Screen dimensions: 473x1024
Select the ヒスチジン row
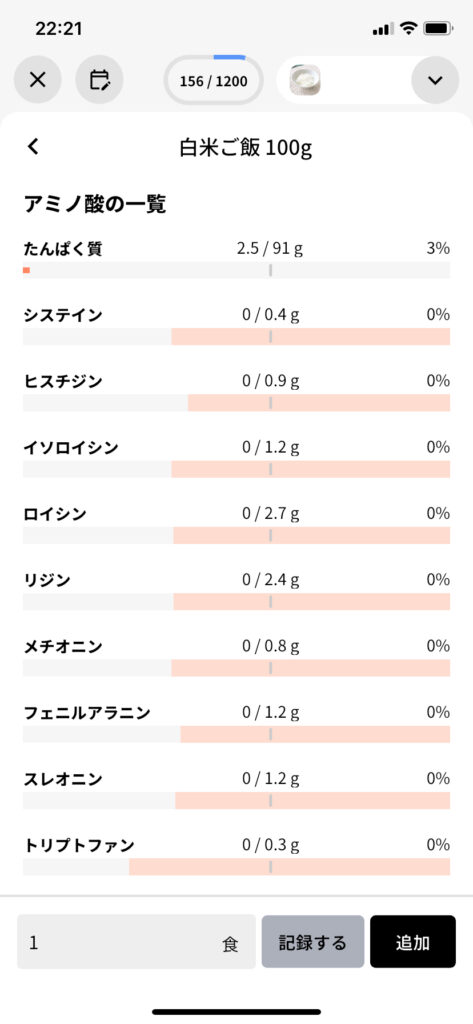236,392
